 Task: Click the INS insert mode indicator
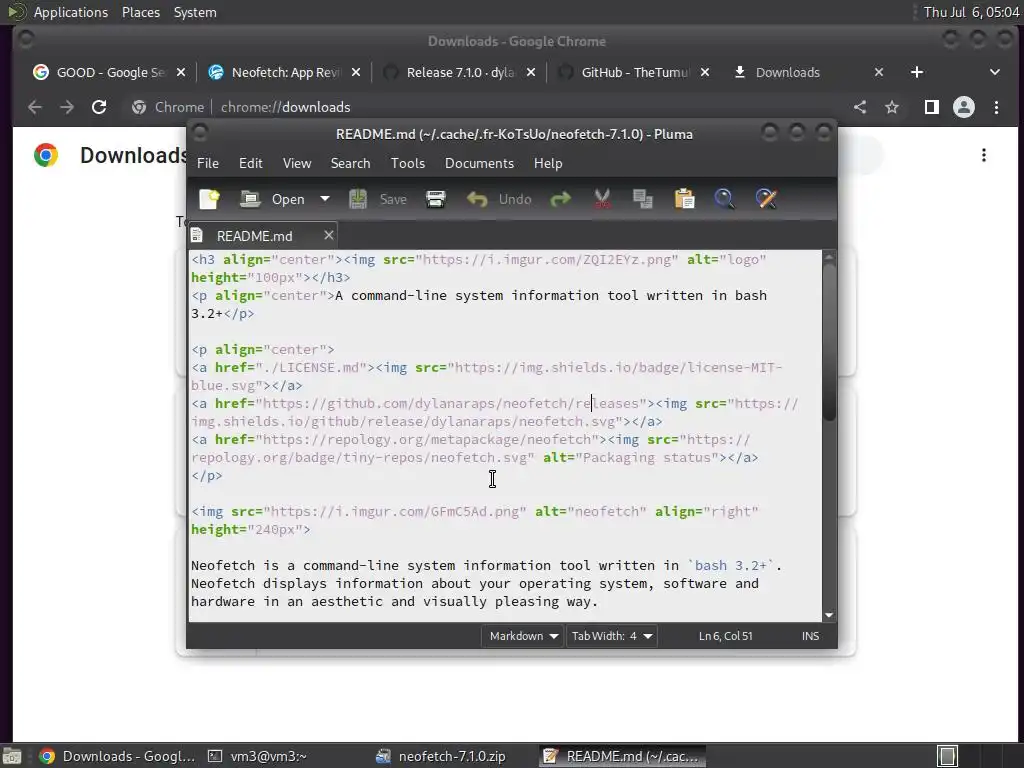point(810,636)
